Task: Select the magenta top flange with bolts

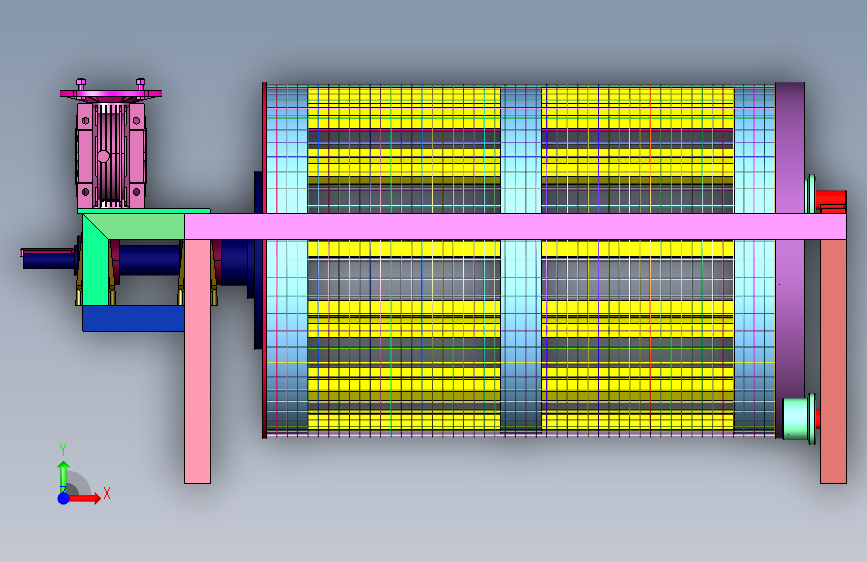Action: point(111,92)
